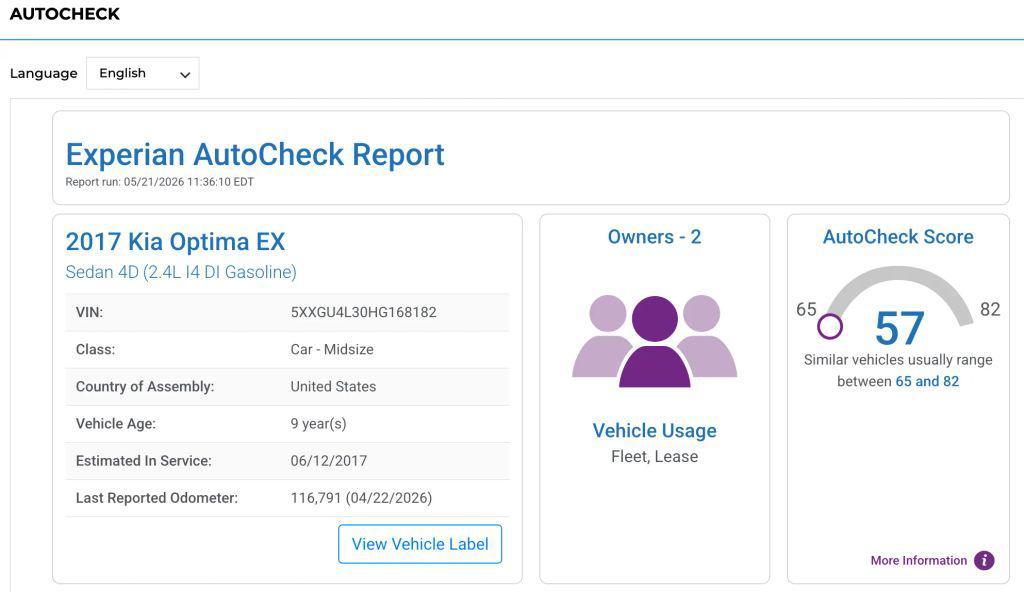
Task: Click the Country of Assembly label
Action: (145, 387)
